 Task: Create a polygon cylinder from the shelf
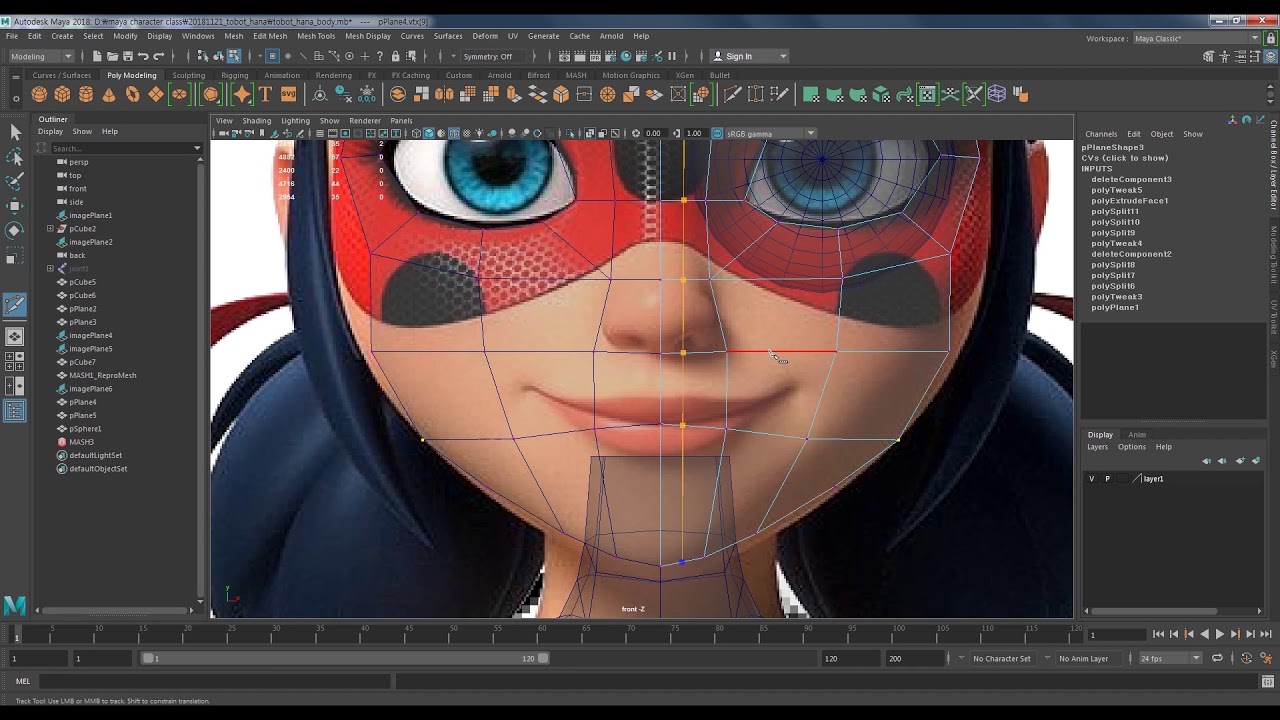(x=86, y=94)
